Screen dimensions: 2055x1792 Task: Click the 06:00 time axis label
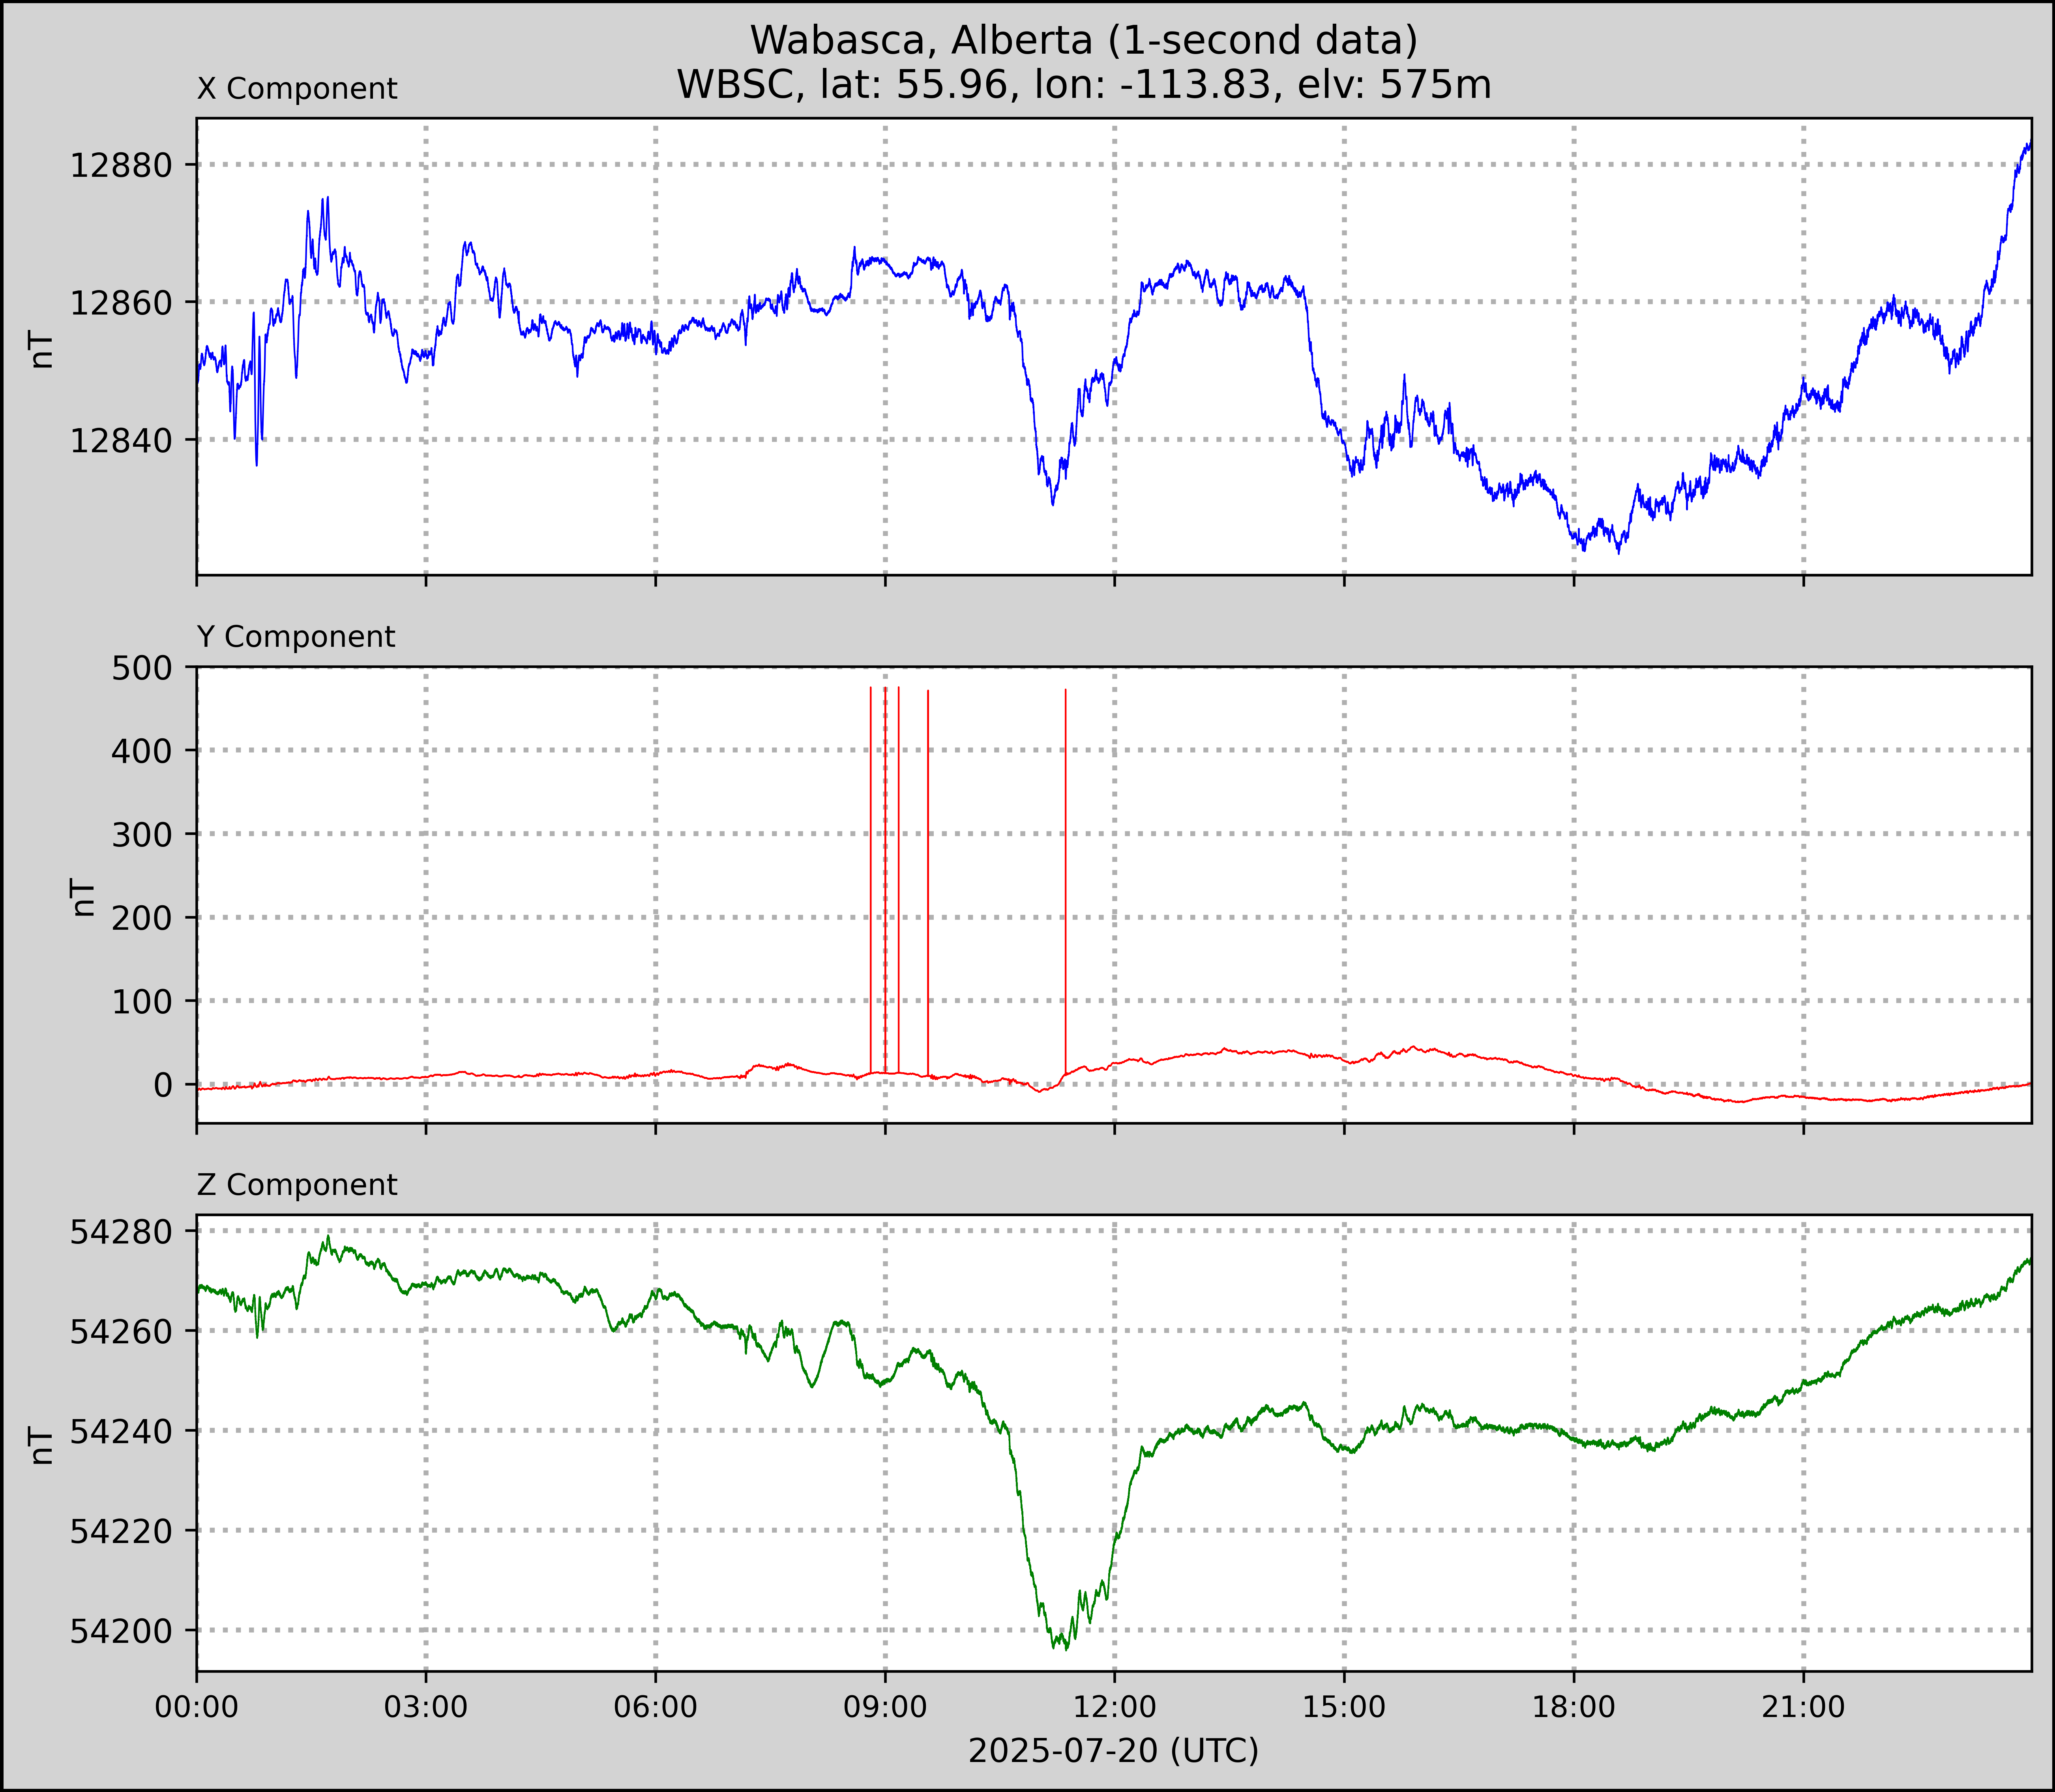[656, 1707]
